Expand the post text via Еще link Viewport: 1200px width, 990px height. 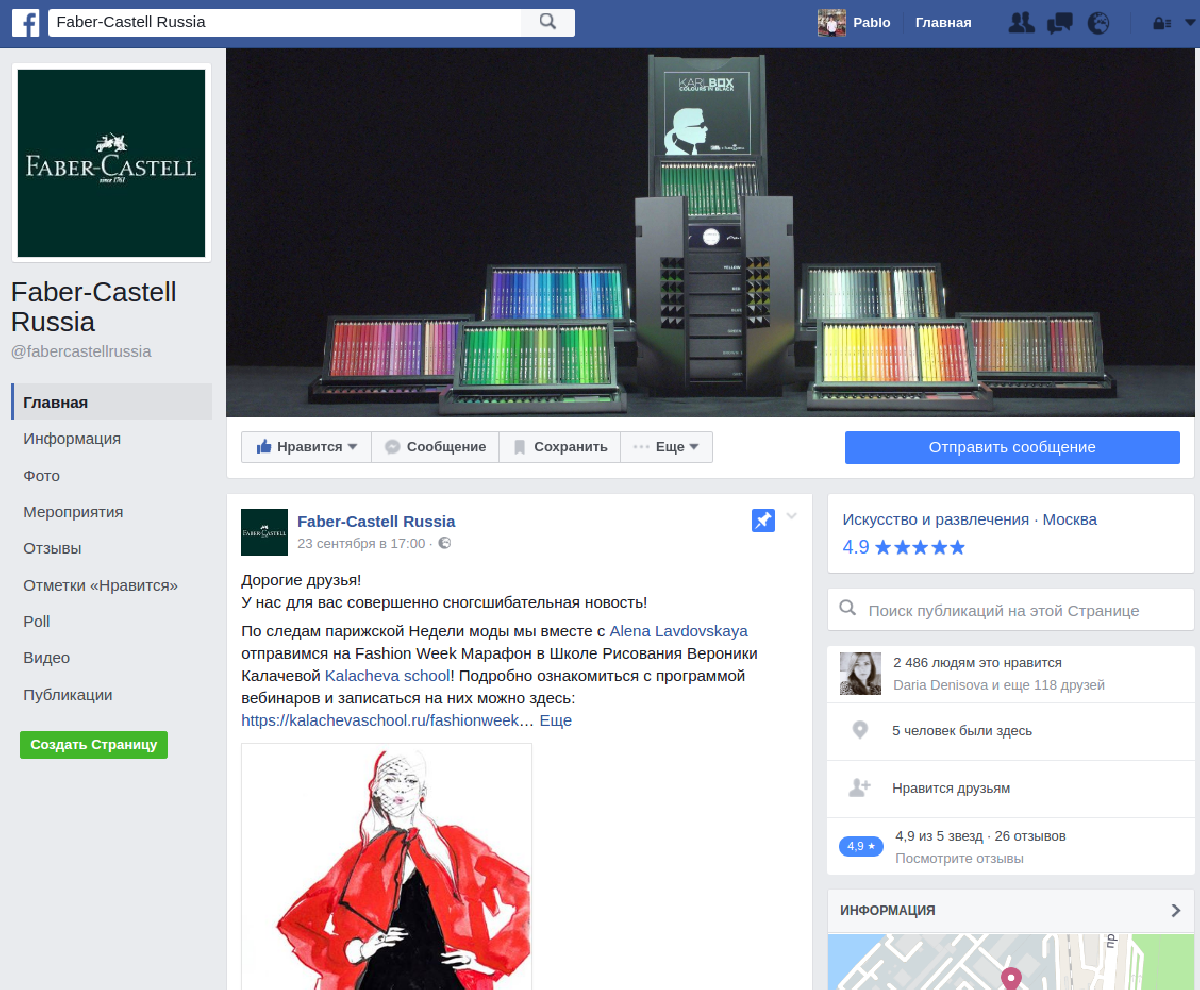(556, 720)
